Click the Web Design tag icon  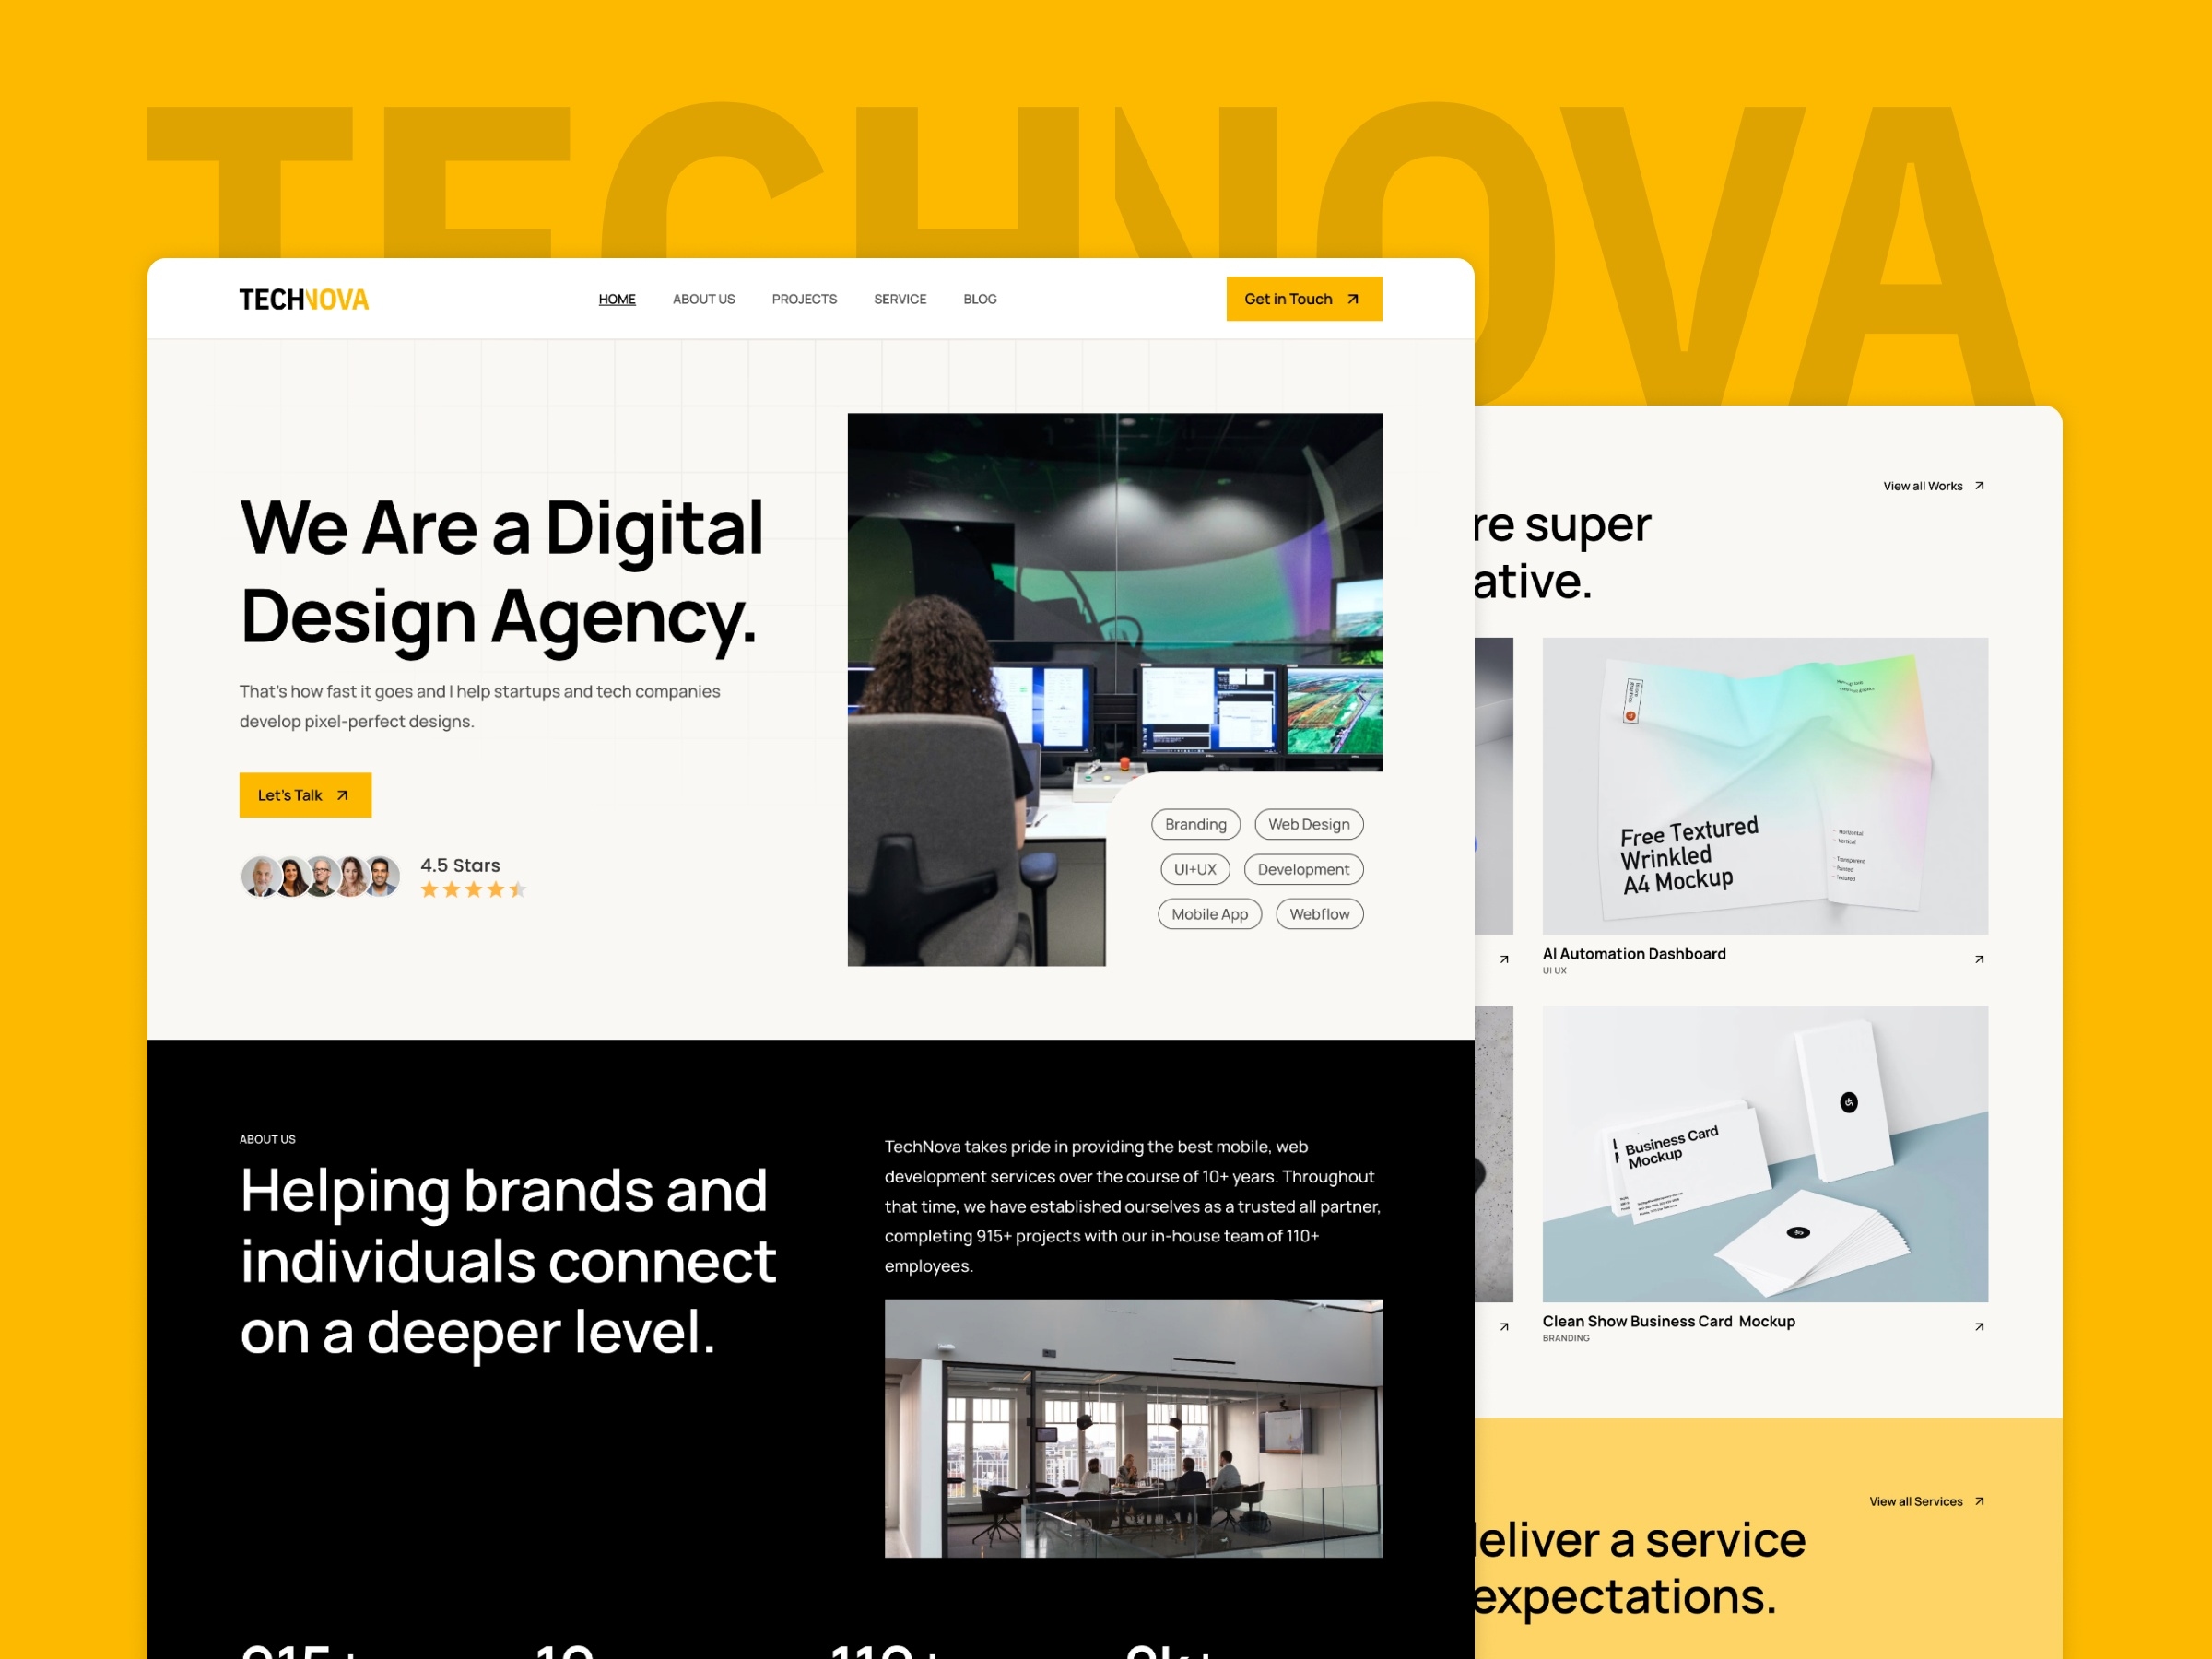(x=1312, y=821)
